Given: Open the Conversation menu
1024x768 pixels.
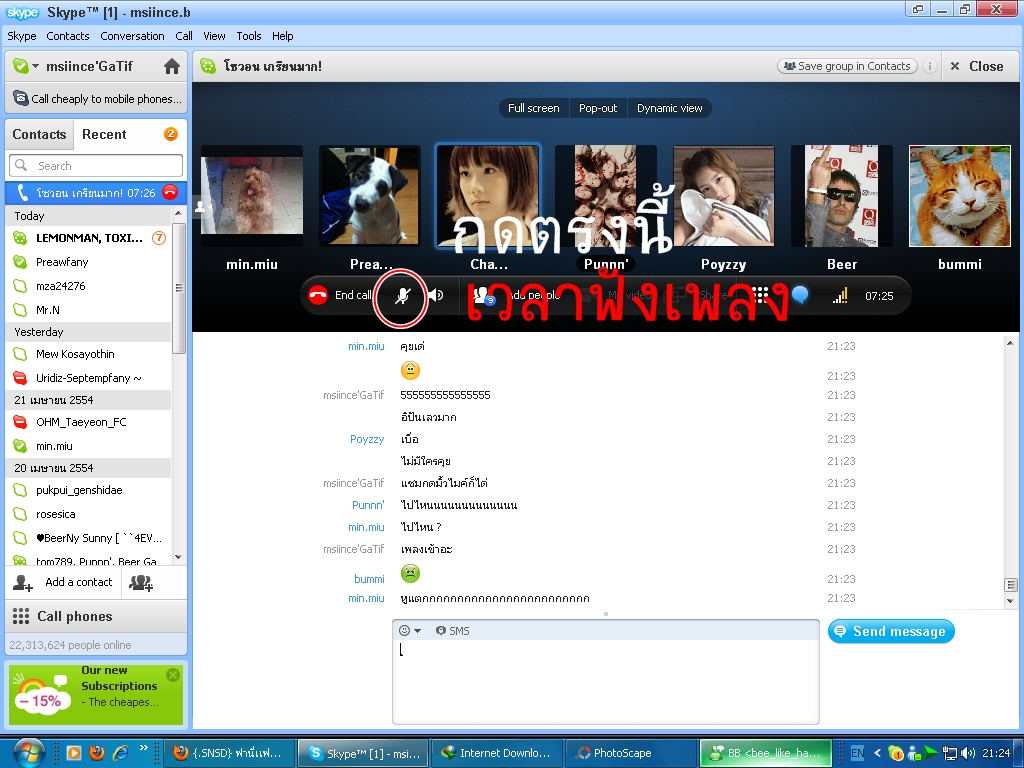Looking at the screenshot, I should point(132,36).
